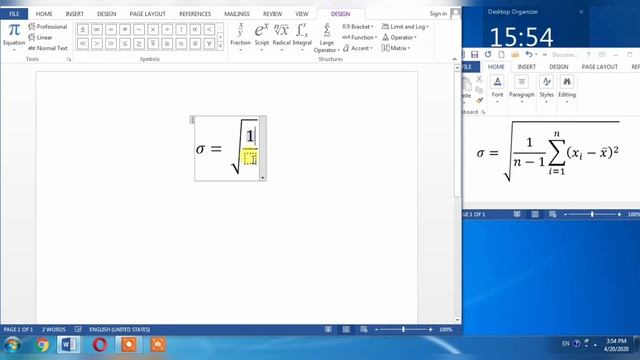
Task: Toggle Normal Text in equation tools
Action: pyautogui.click(x=48, y=48)
